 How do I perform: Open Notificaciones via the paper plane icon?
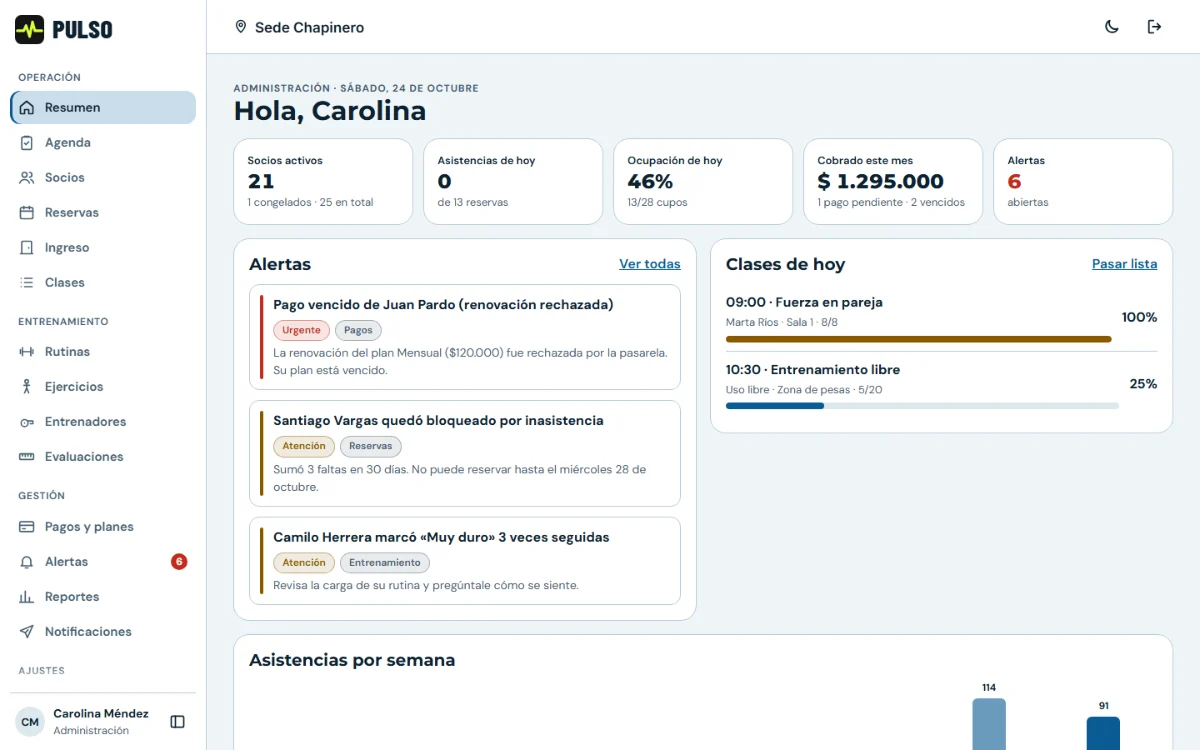27,632
